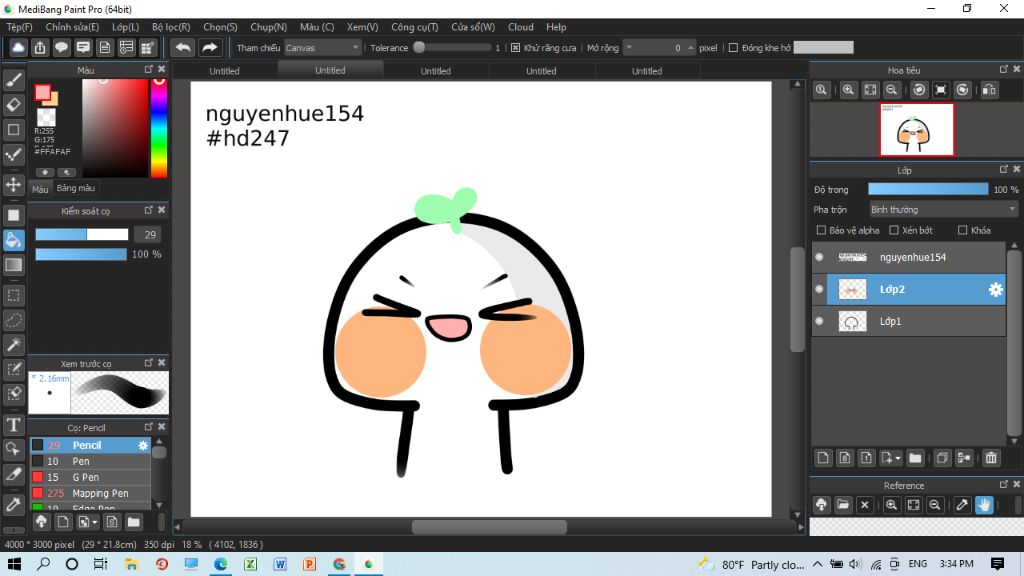Tick the Xén bớt checkbox
The height and width of the screenshot is (576, 1024).
pyautogui.click(x=894, y=230)
